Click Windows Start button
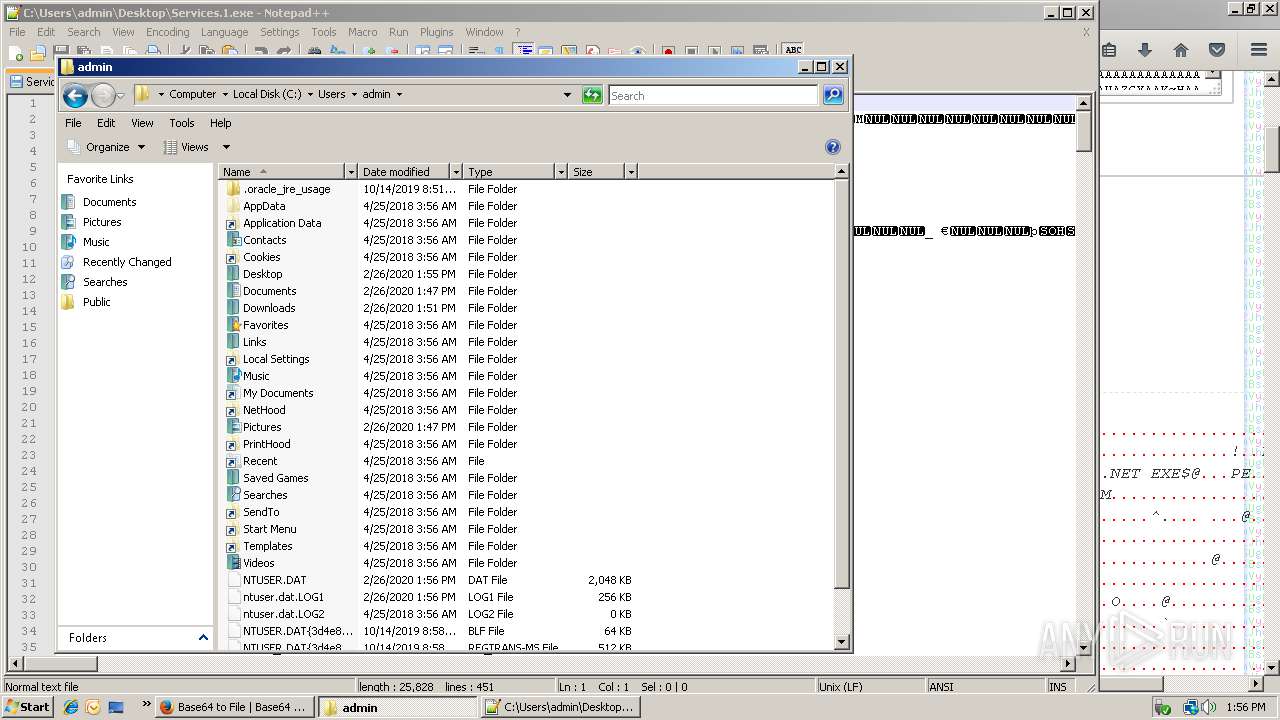This screenshot has width=1280, height=720. [27, 707]
